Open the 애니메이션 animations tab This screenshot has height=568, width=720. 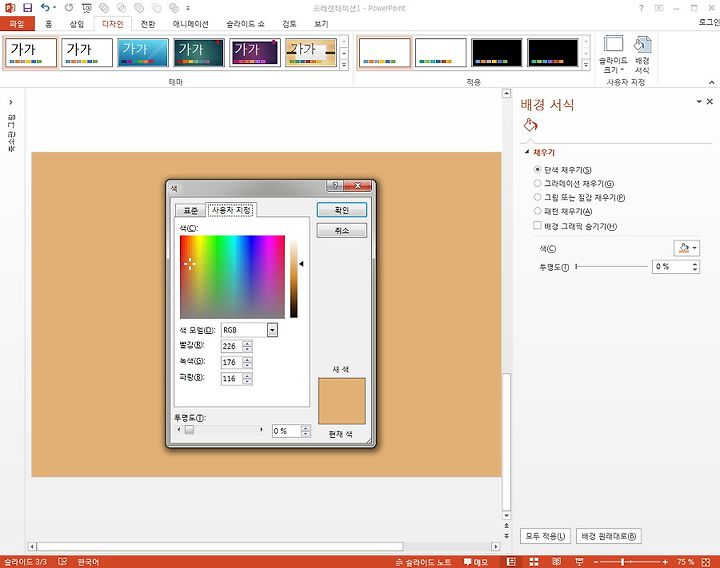191,24
